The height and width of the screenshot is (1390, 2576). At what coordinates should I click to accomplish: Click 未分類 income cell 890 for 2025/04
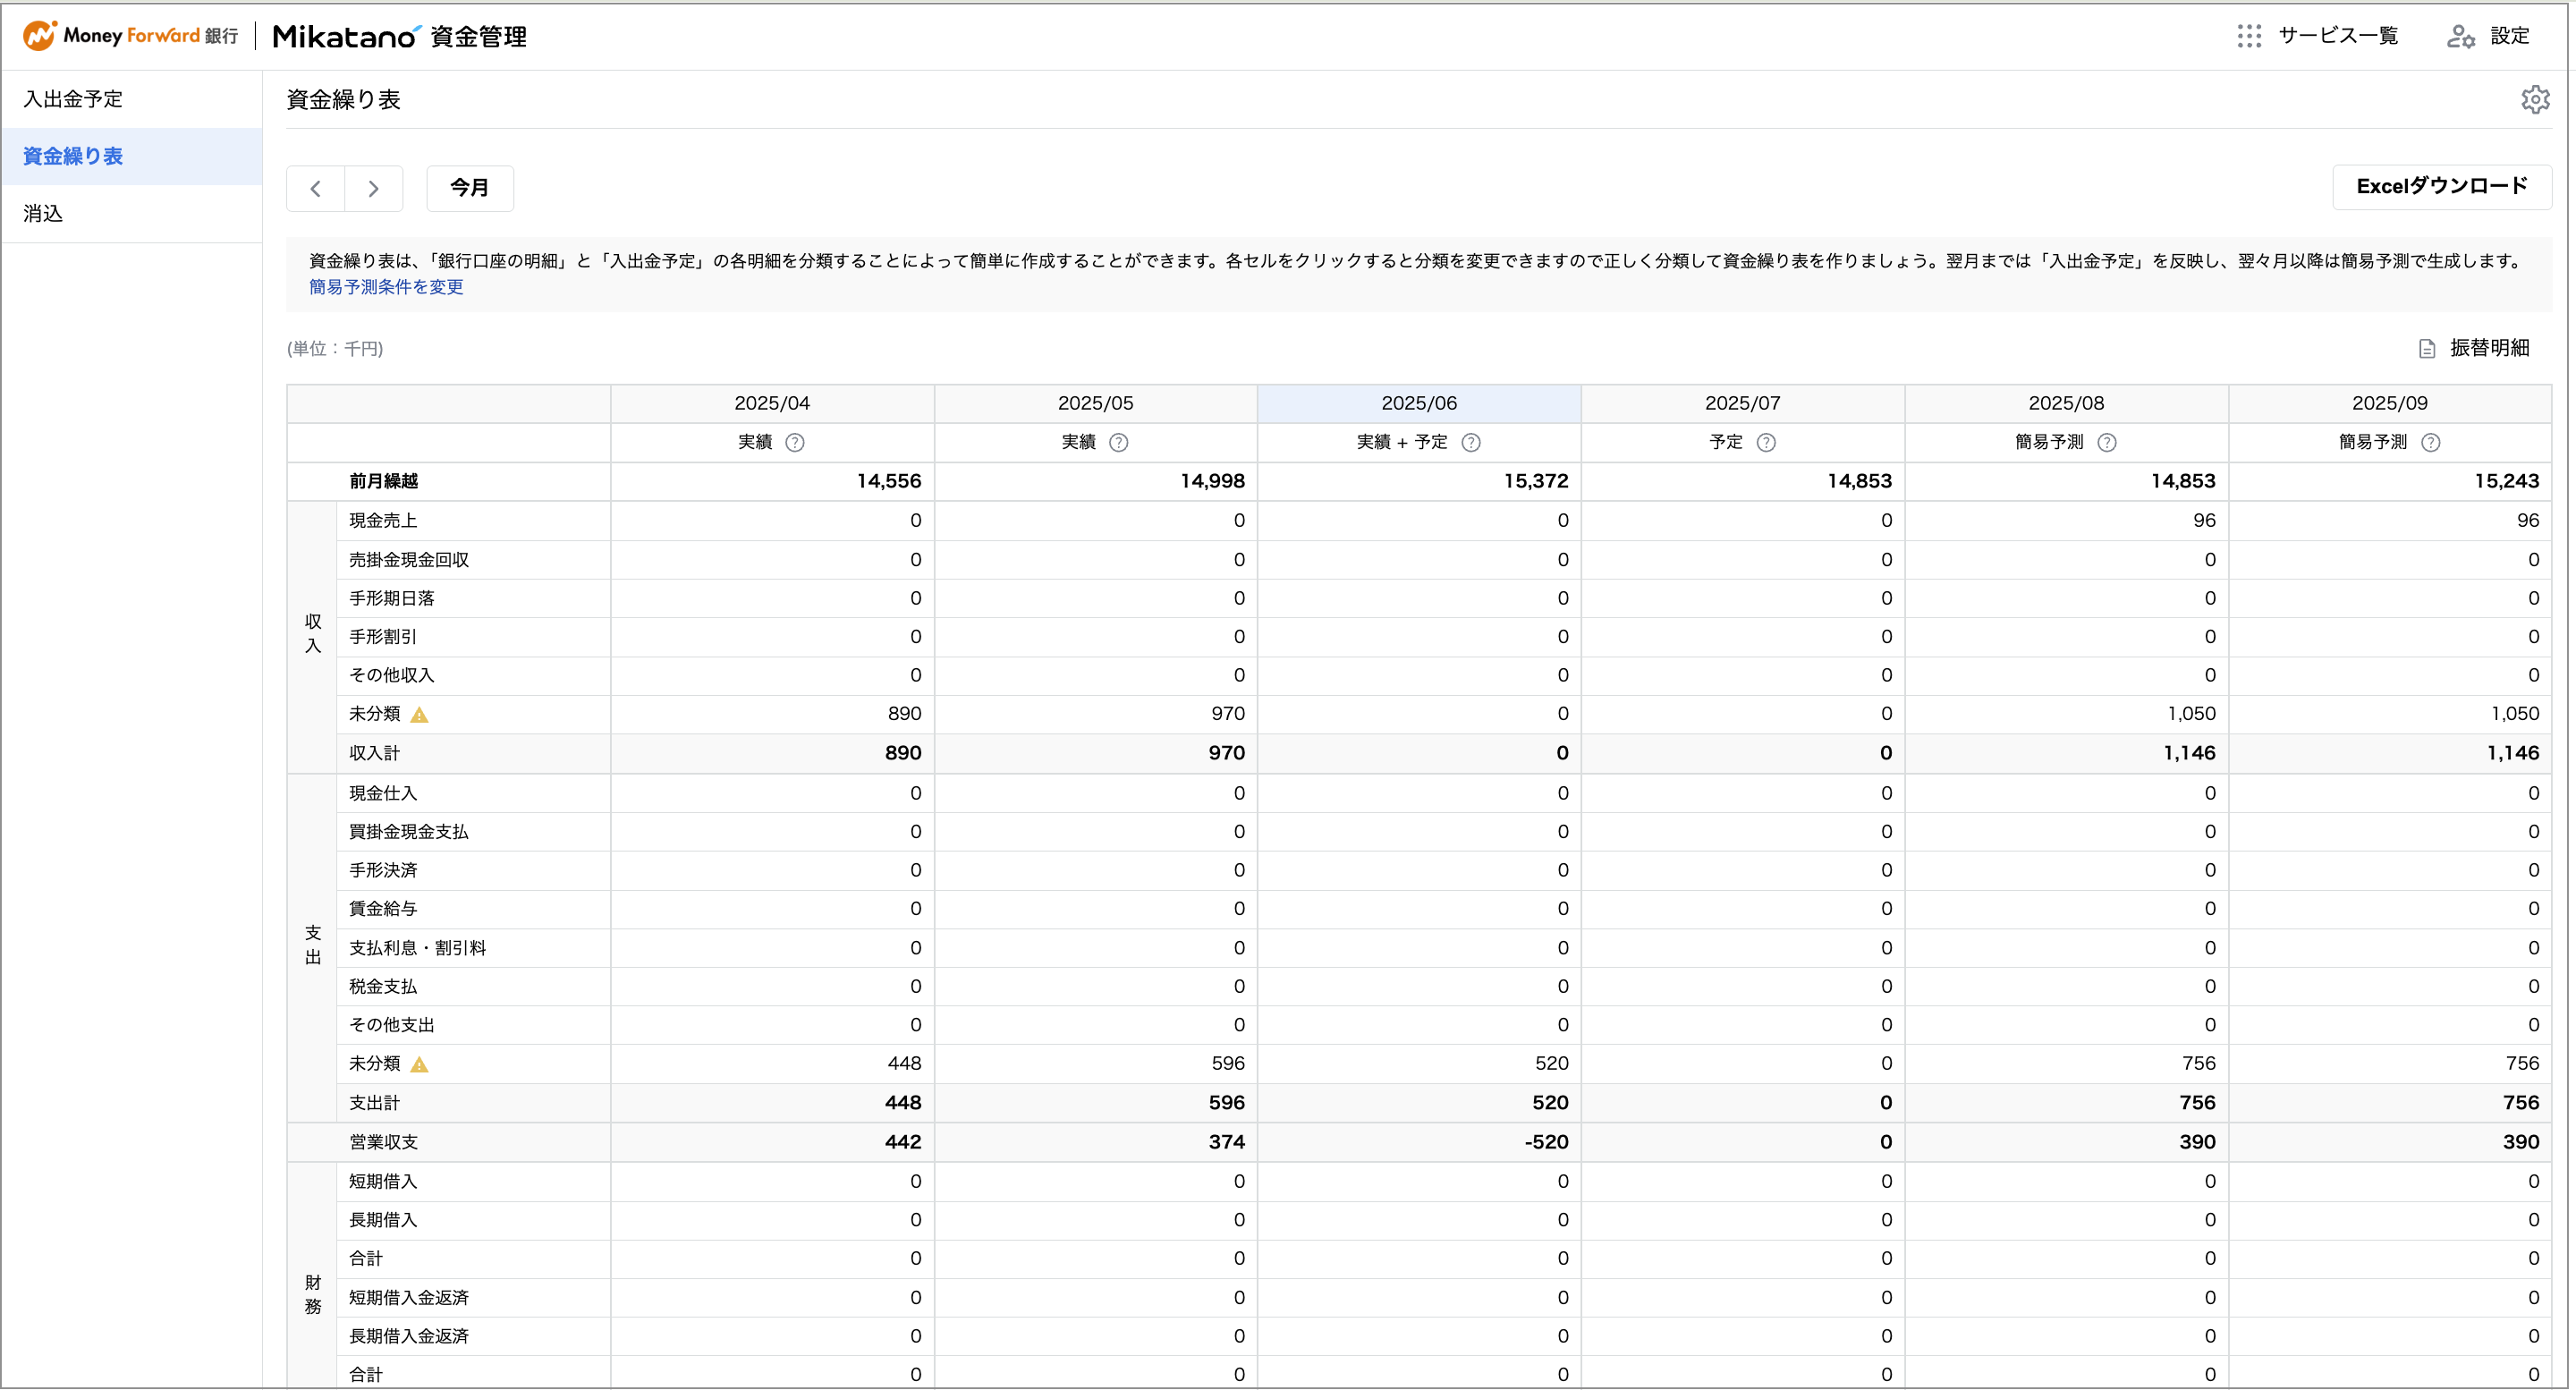pos(772,714)
